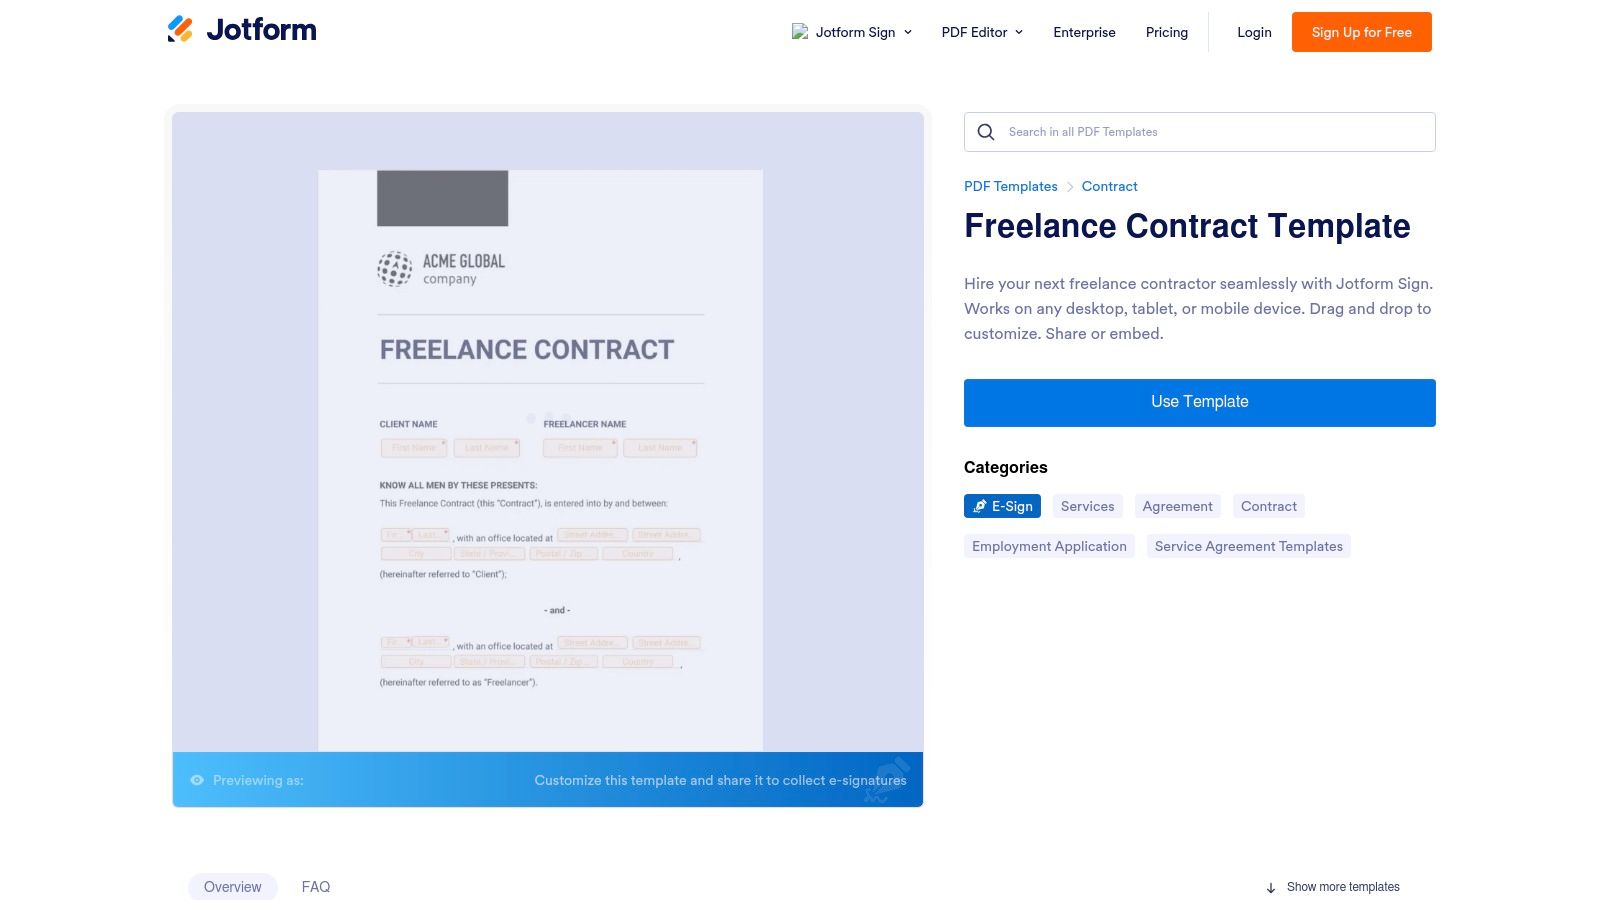Click the eye icon in the Previewing bar

click(x=197, y=780)
